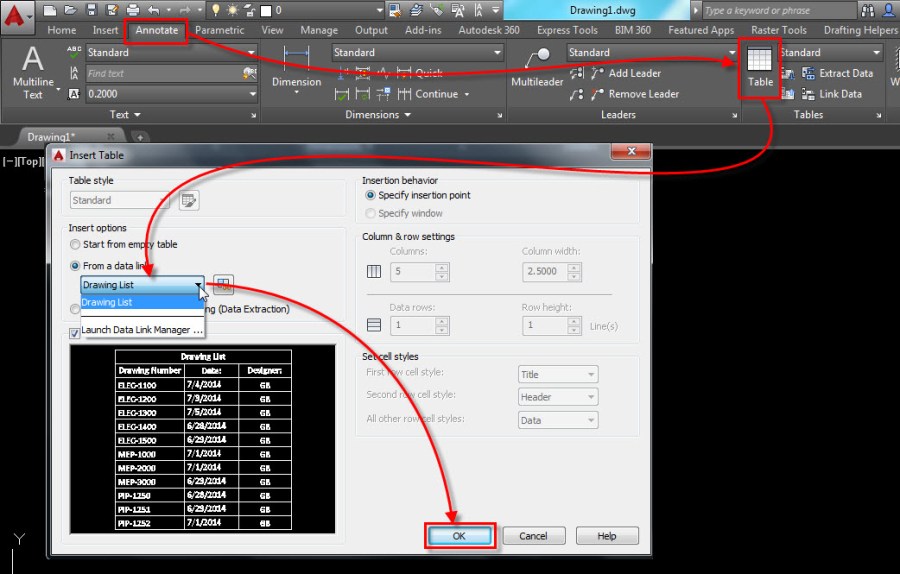The width and height of the screenshot is (900, 574).
Task: Choose 'Launch Data Link Manager' from list
Action: click(142, 330)
